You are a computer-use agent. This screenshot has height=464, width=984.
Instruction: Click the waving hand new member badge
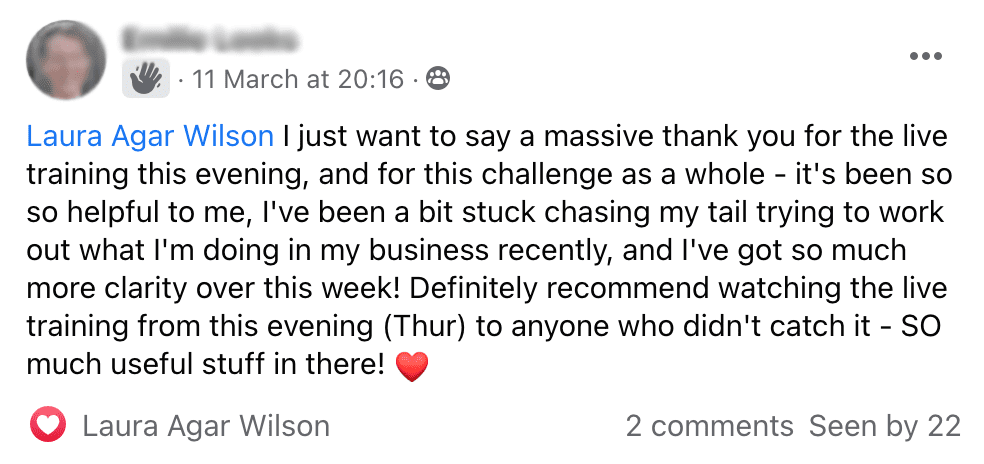(x=146, y=78)
